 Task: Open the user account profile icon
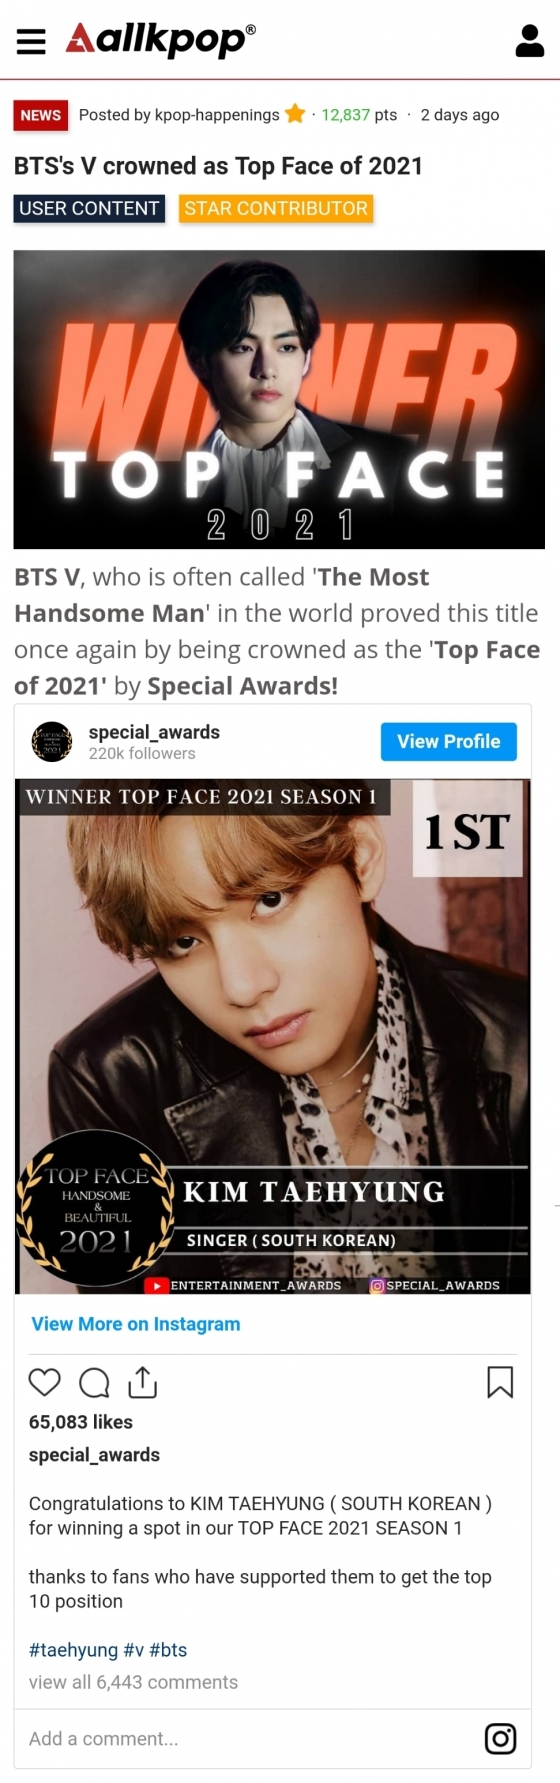[x=529, y=41]
